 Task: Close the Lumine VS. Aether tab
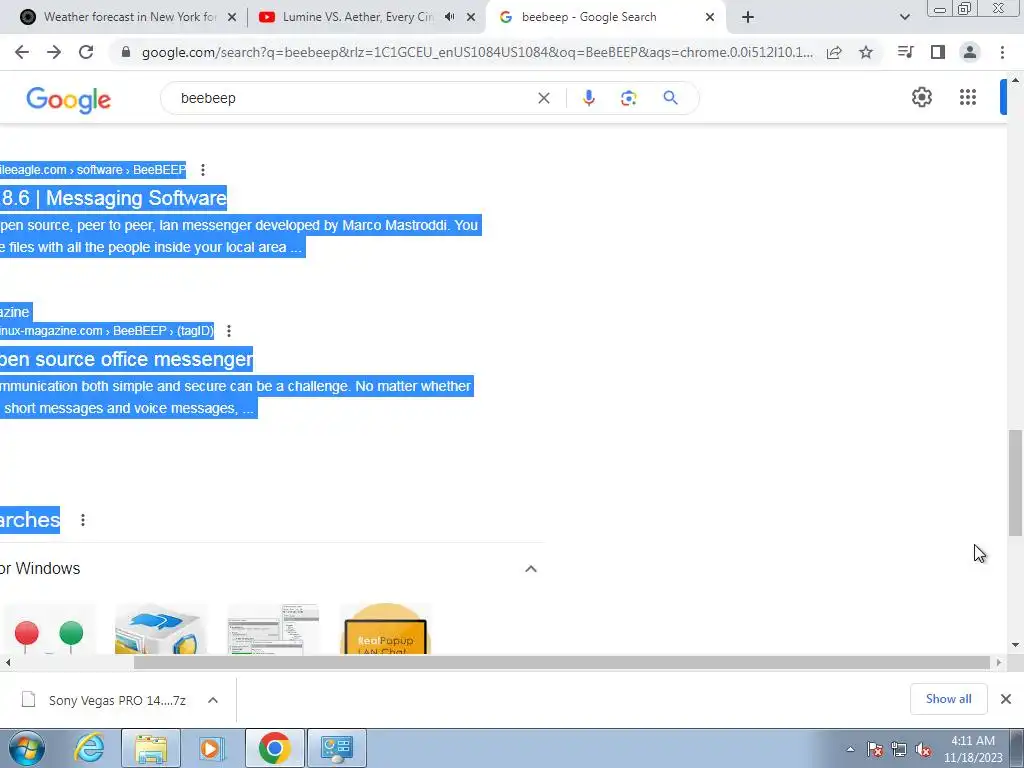point(471,17)
